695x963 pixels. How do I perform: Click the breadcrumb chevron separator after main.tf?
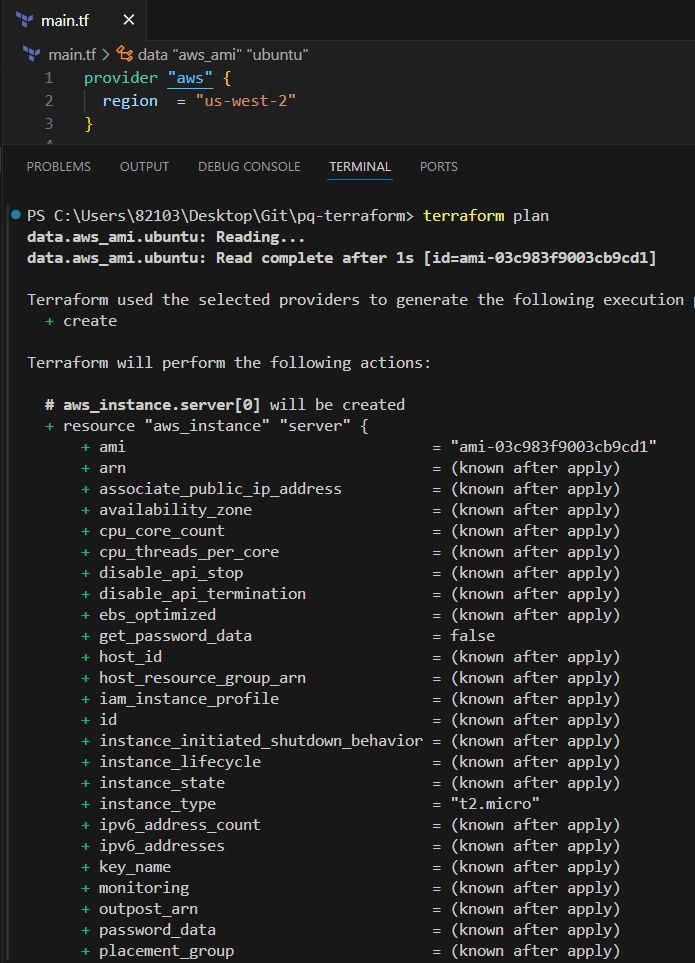point(106,55)
